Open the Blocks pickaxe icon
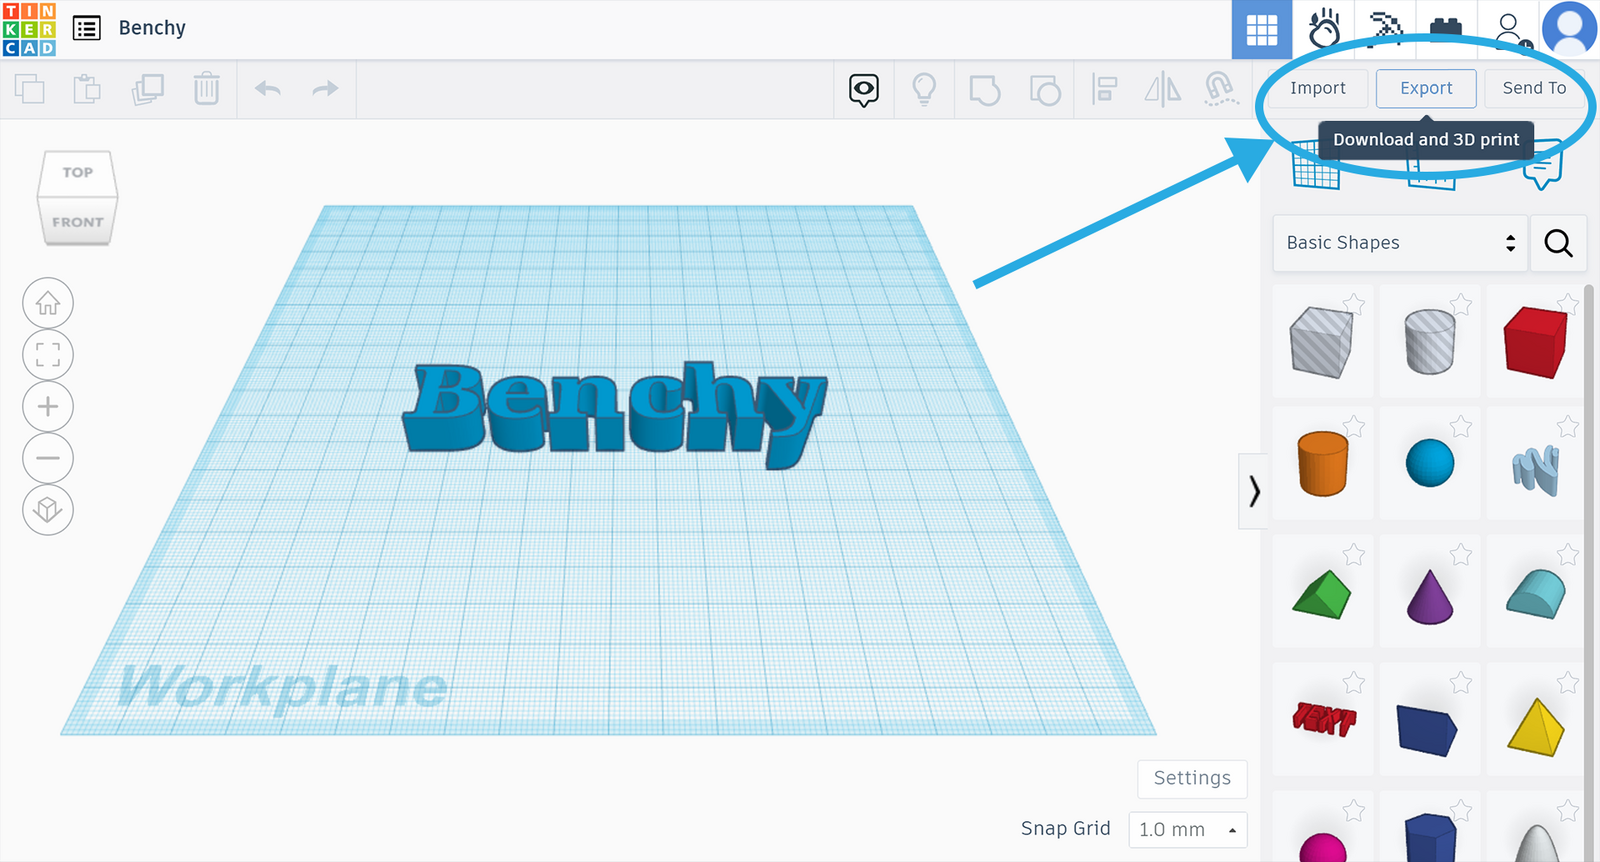Image resolution: width=1600 pixels, height=862 pixels. [x=1385, y=29]
